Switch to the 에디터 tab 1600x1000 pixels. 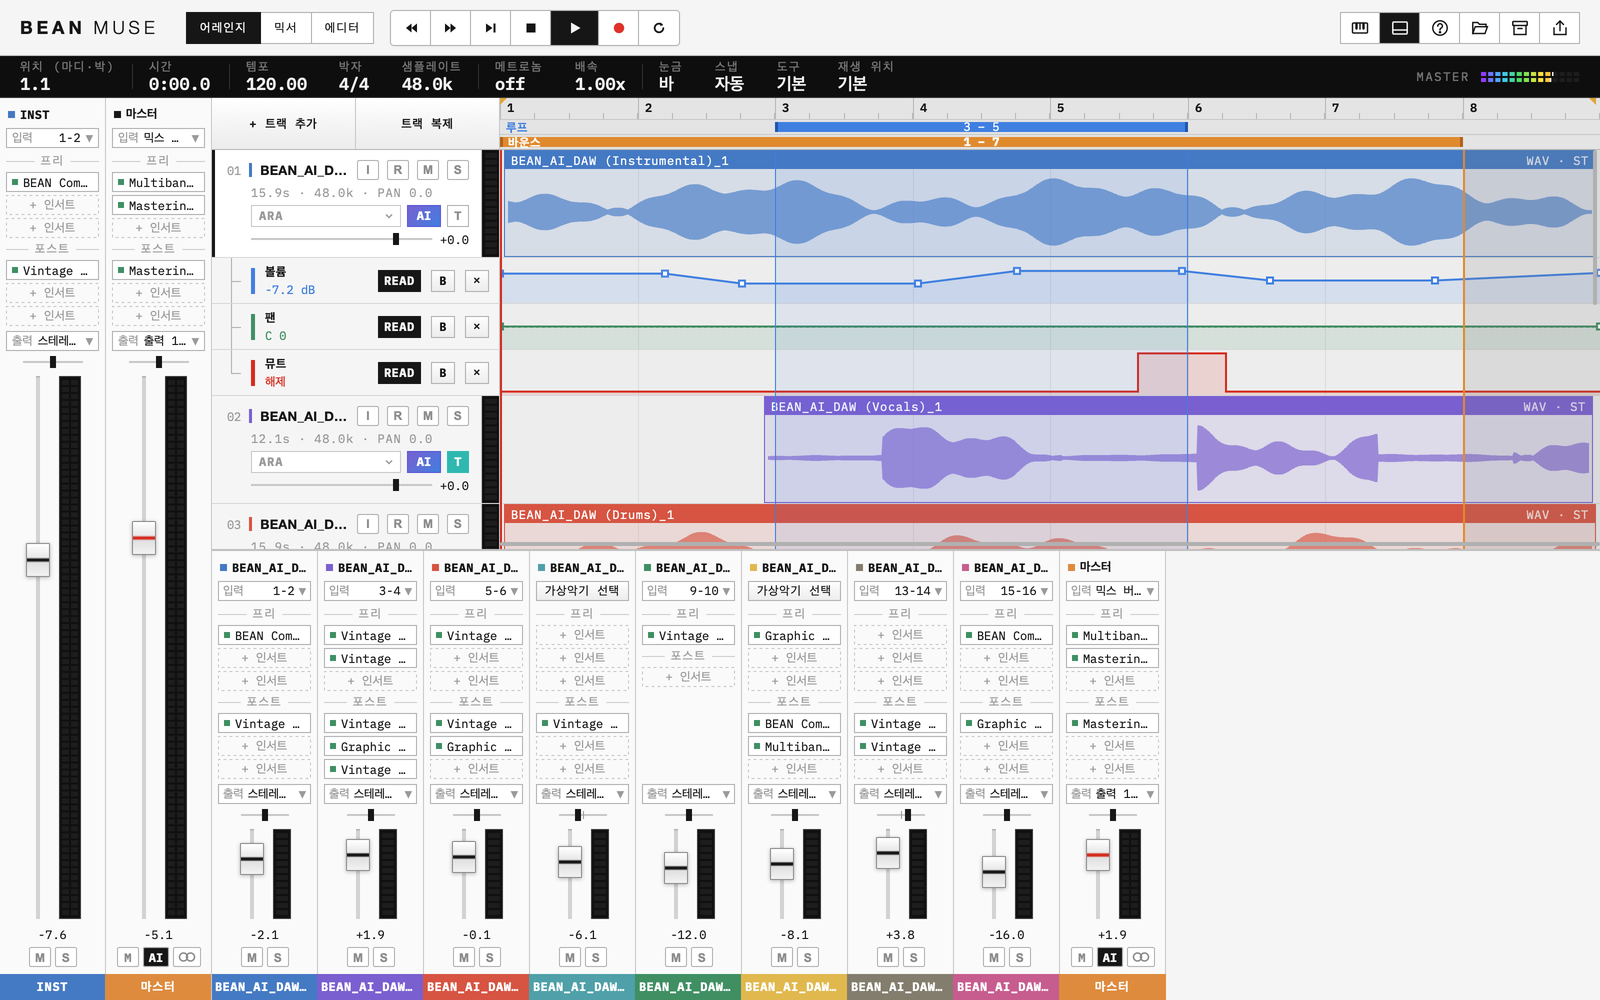pos(342,28)
